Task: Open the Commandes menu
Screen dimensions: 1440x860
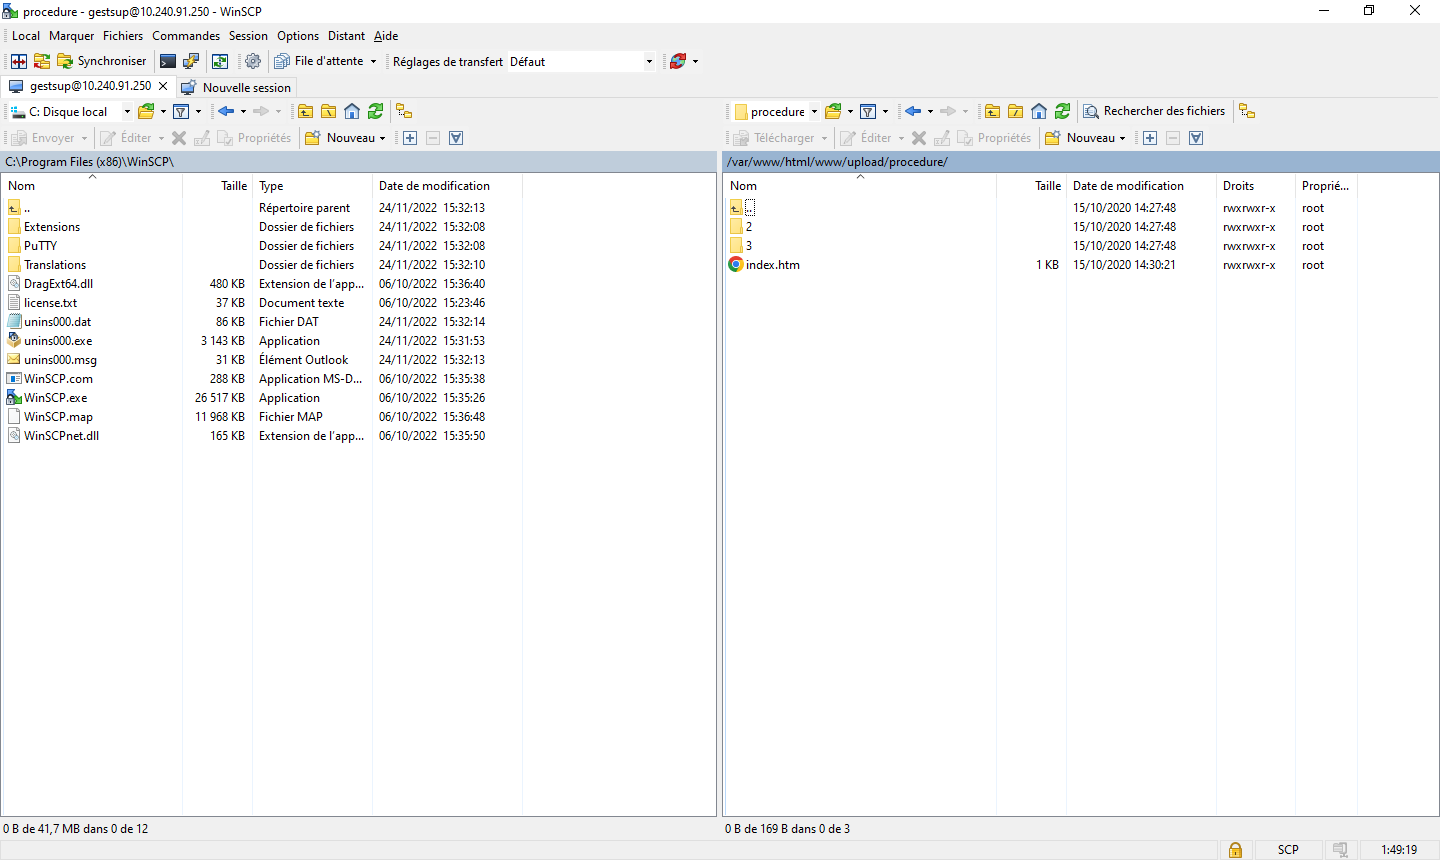Action: click(x=186, y=36)
